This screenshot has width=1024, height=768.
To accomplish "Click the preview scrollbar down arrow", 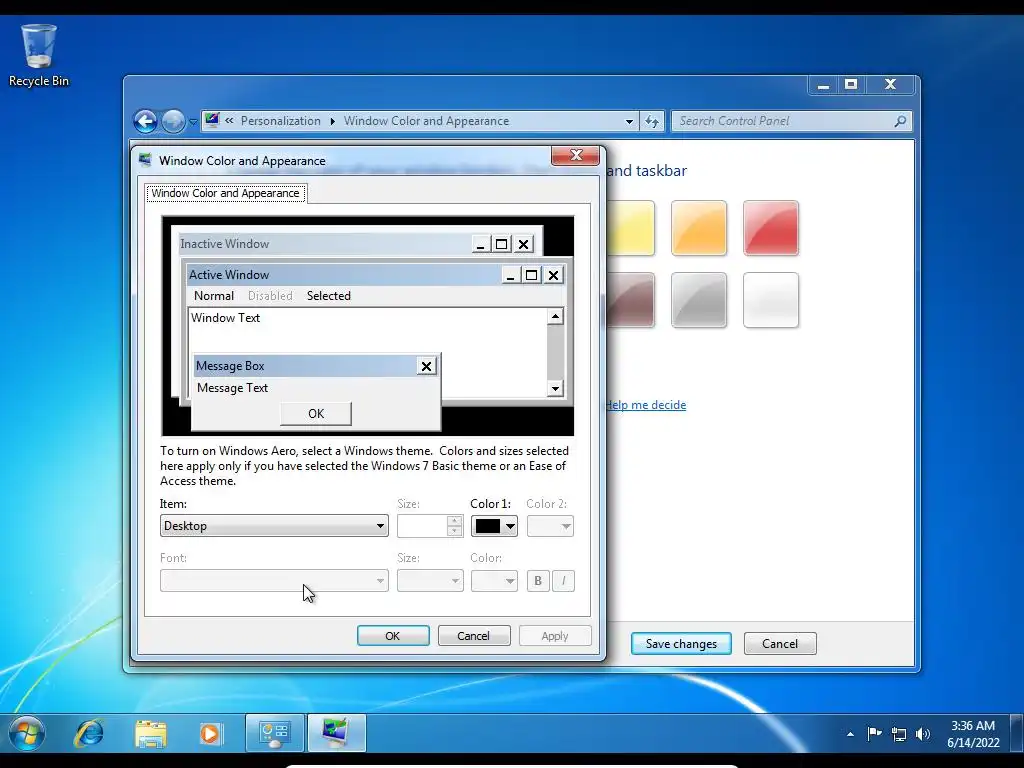I will point(555,389).
